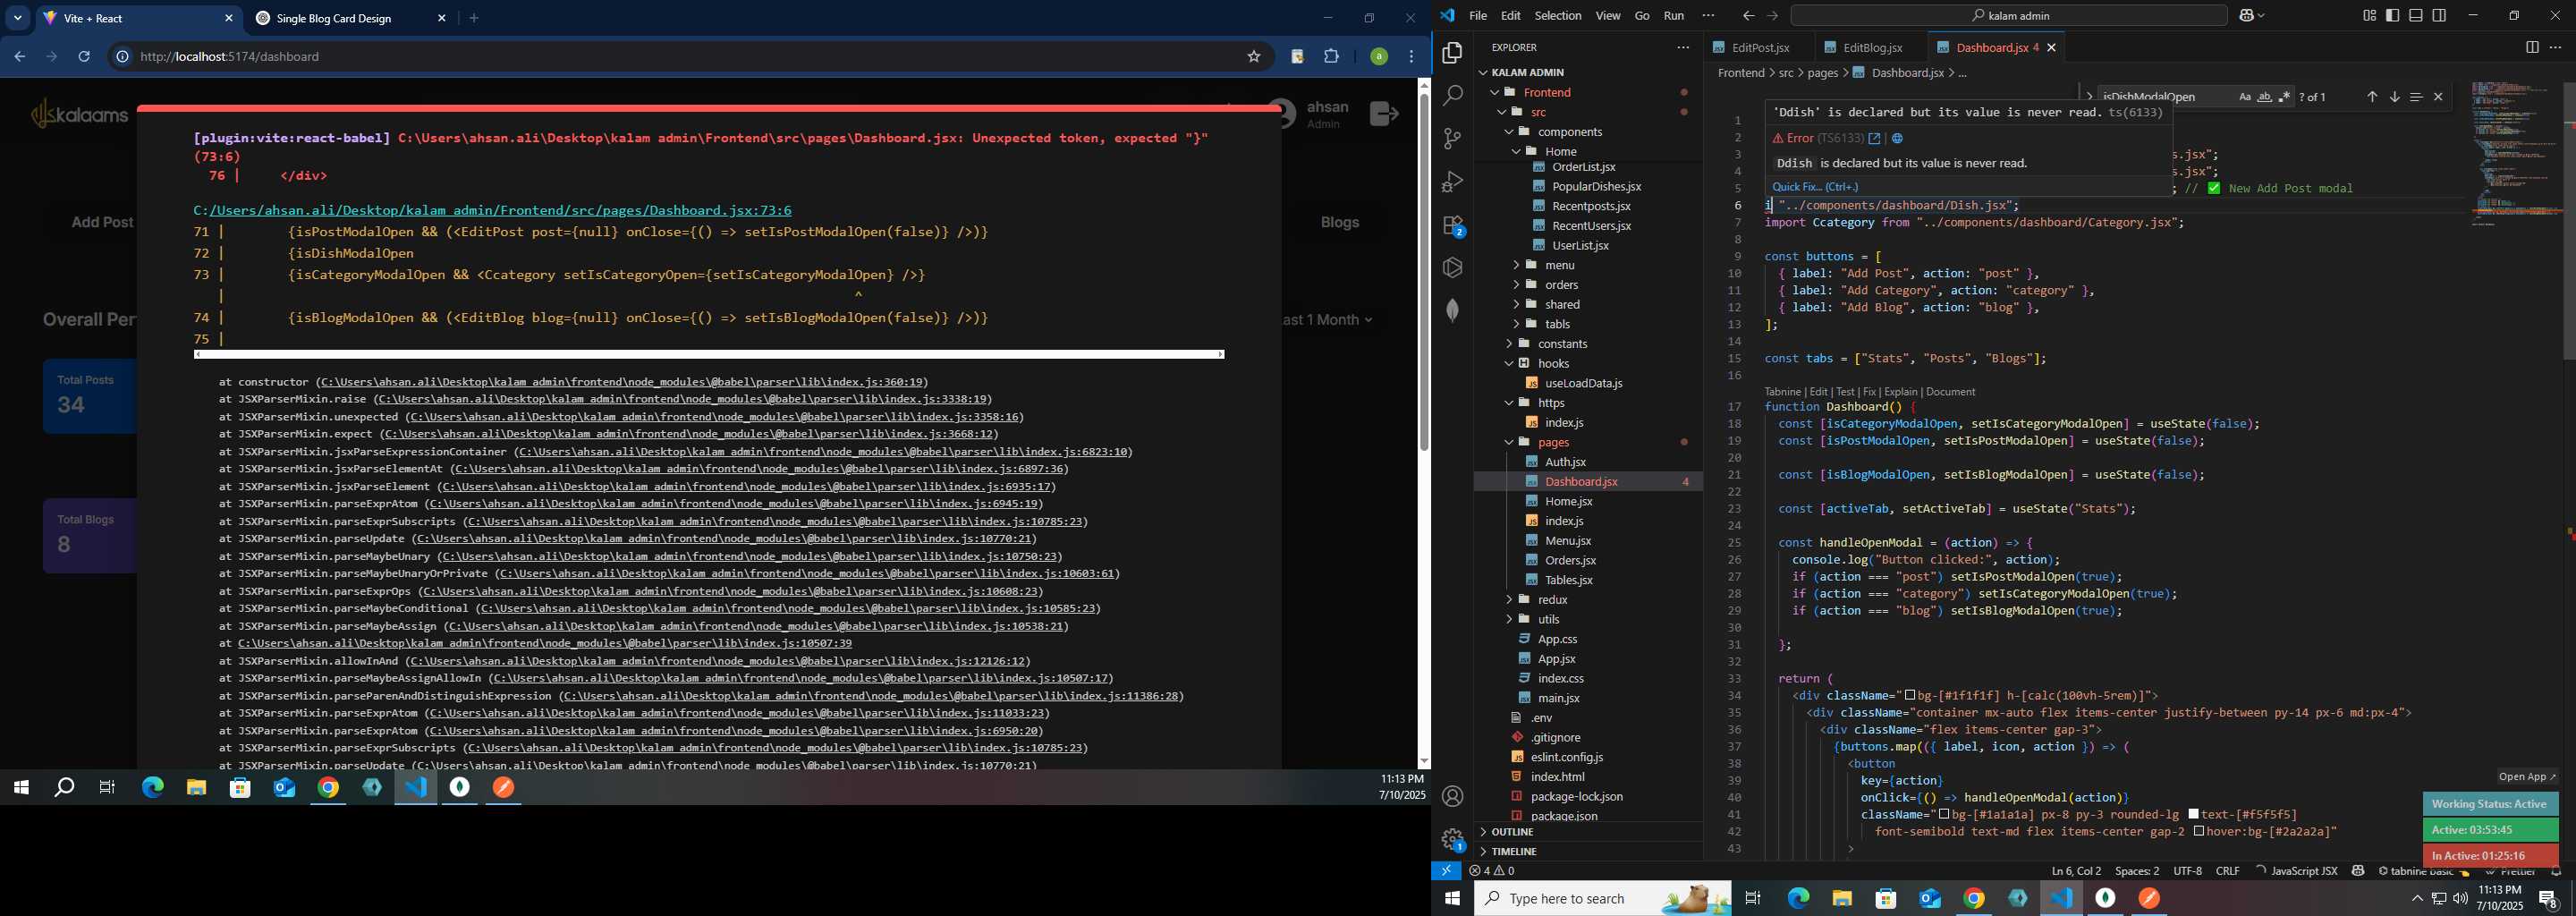The height and width of the screenshot is (916, 2576).
Task: Go back with VS Code navigation arrow
Action: [1748, 15]
